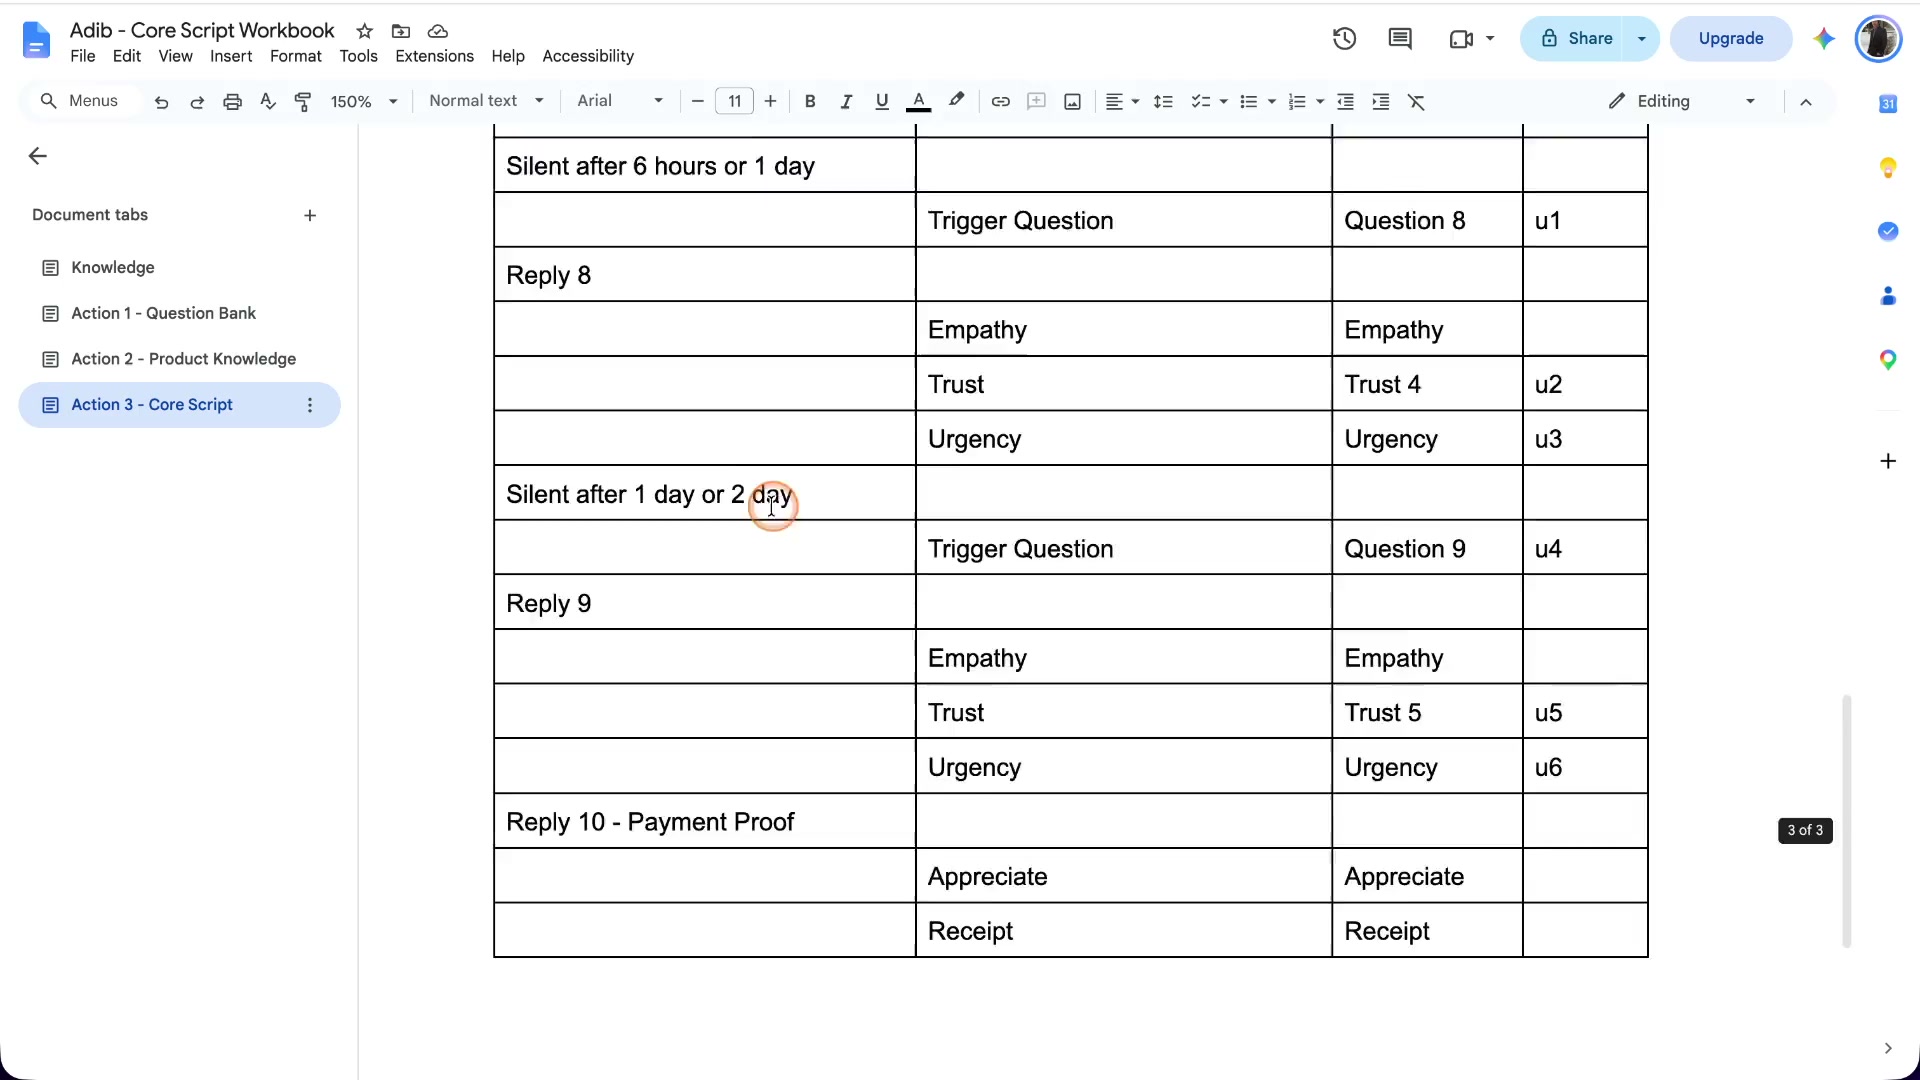
Task: Expand the Share options arrow
Action: tap(1641, 38)
